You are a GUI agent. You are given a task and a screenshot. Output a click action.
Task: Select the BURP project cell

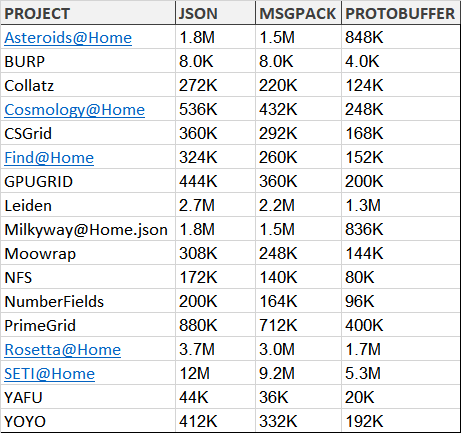pos(88,61)
